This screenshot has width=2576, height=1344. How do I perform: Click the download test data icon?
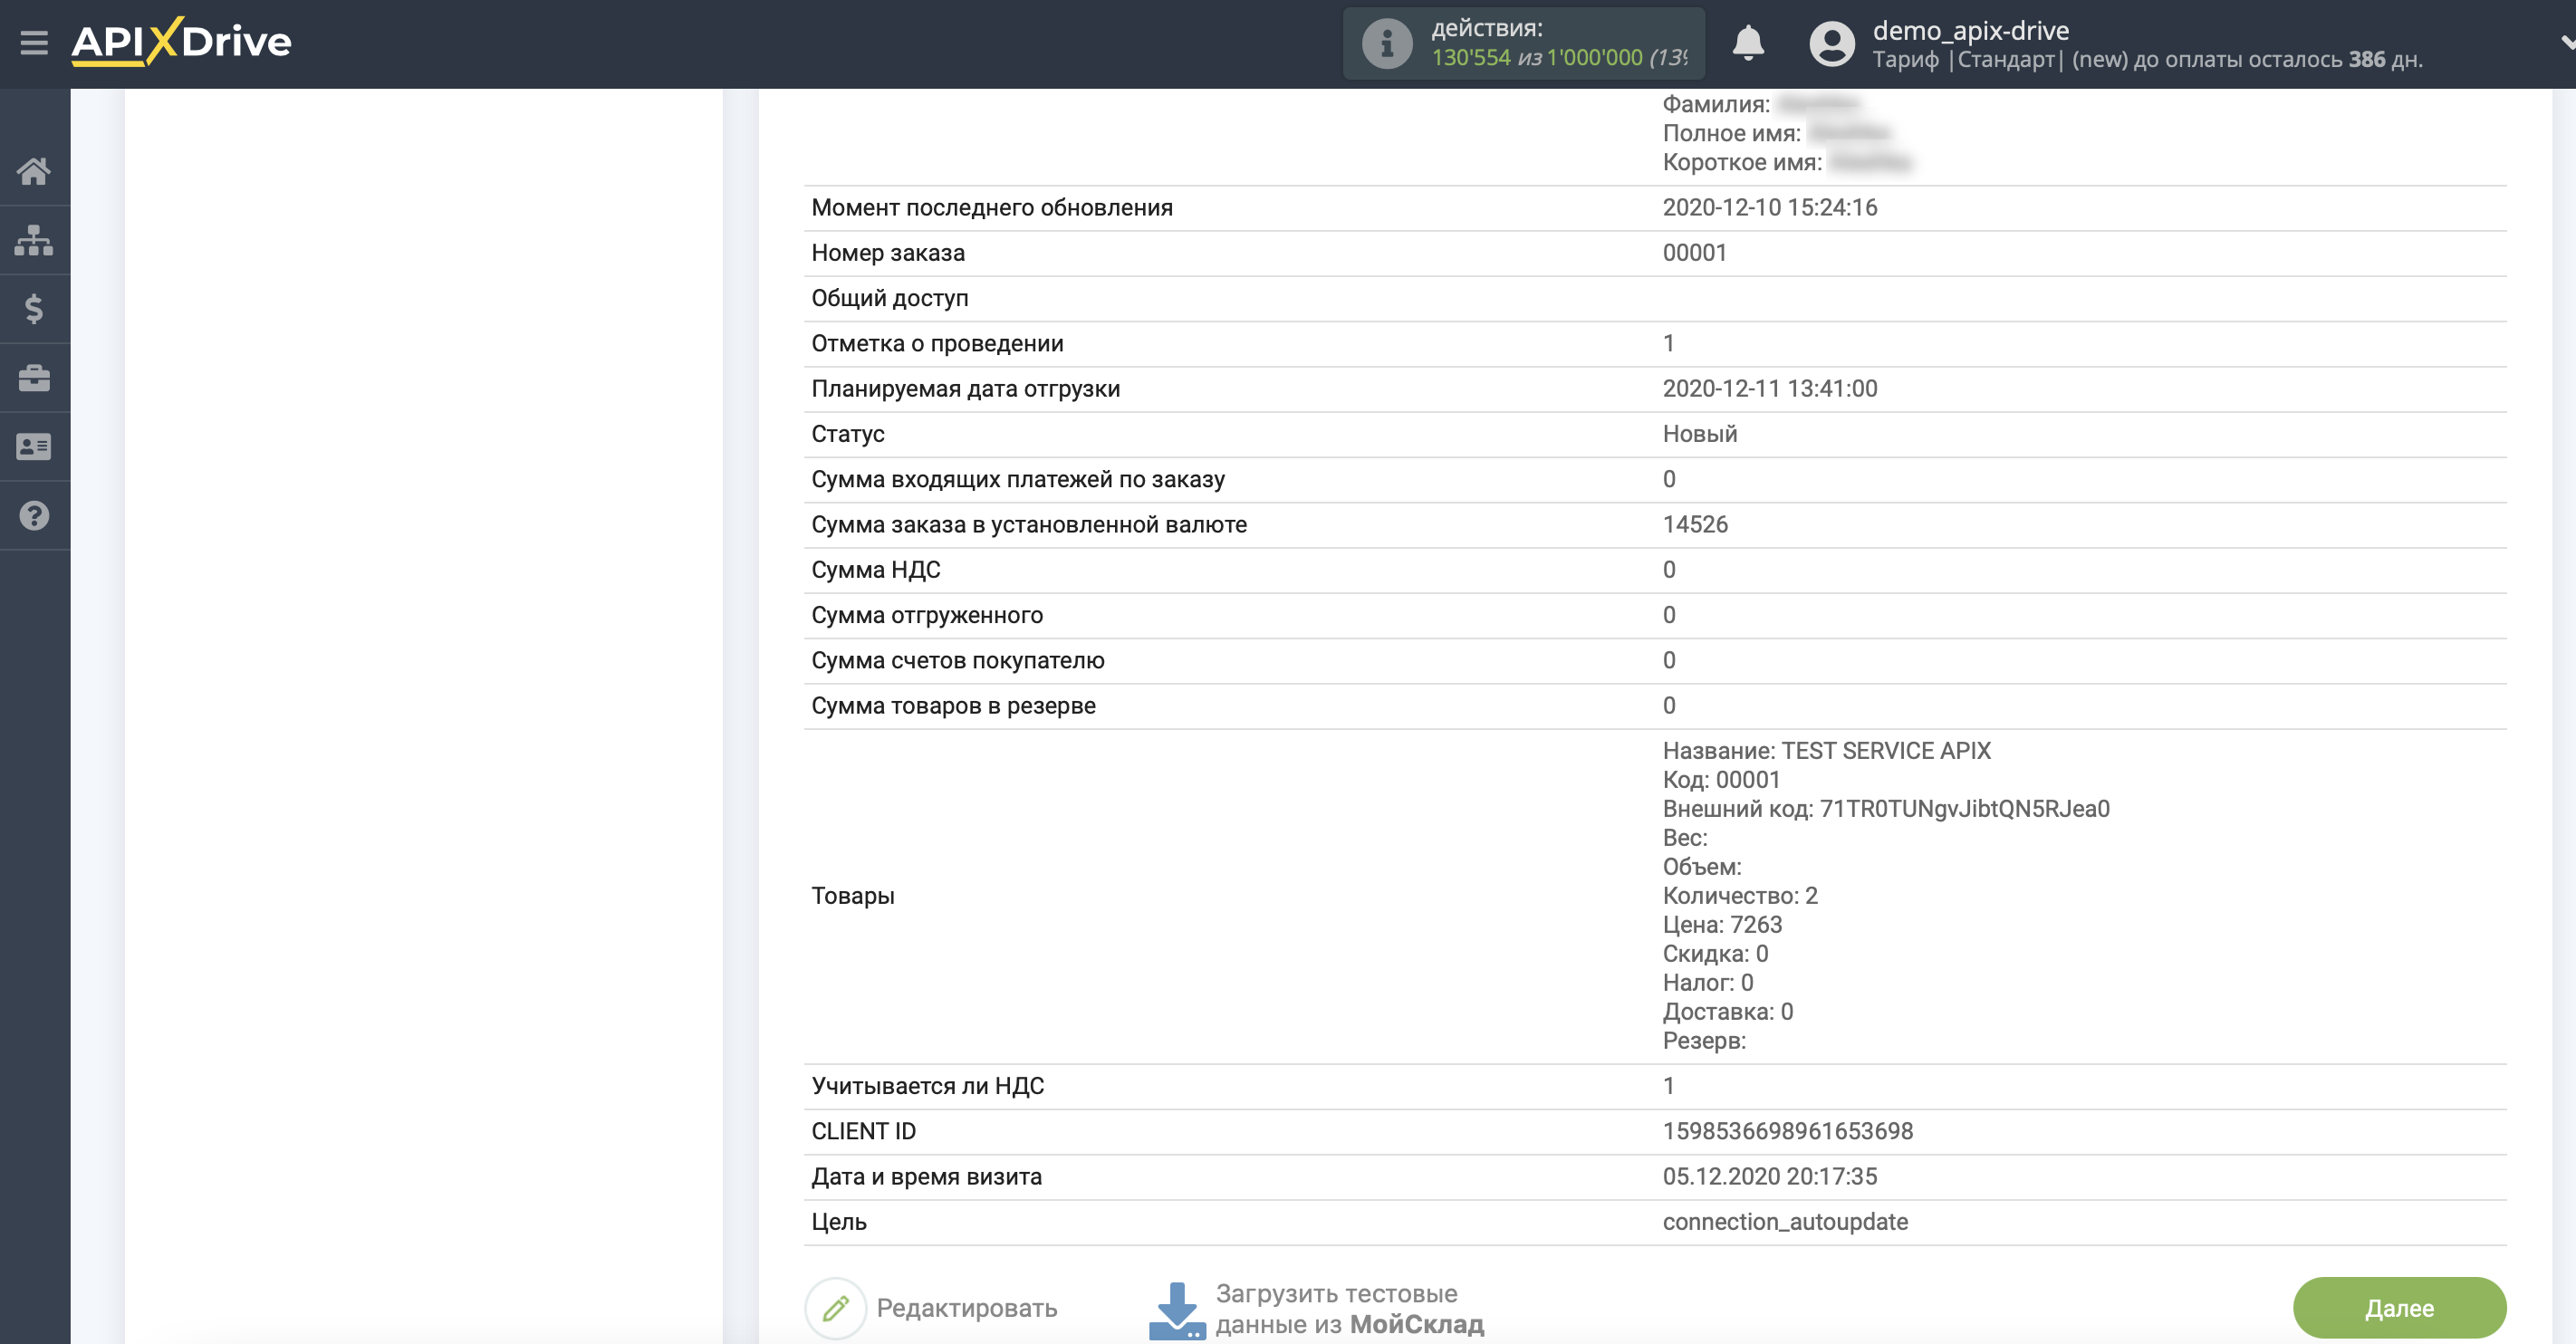click(1177, 1310)
